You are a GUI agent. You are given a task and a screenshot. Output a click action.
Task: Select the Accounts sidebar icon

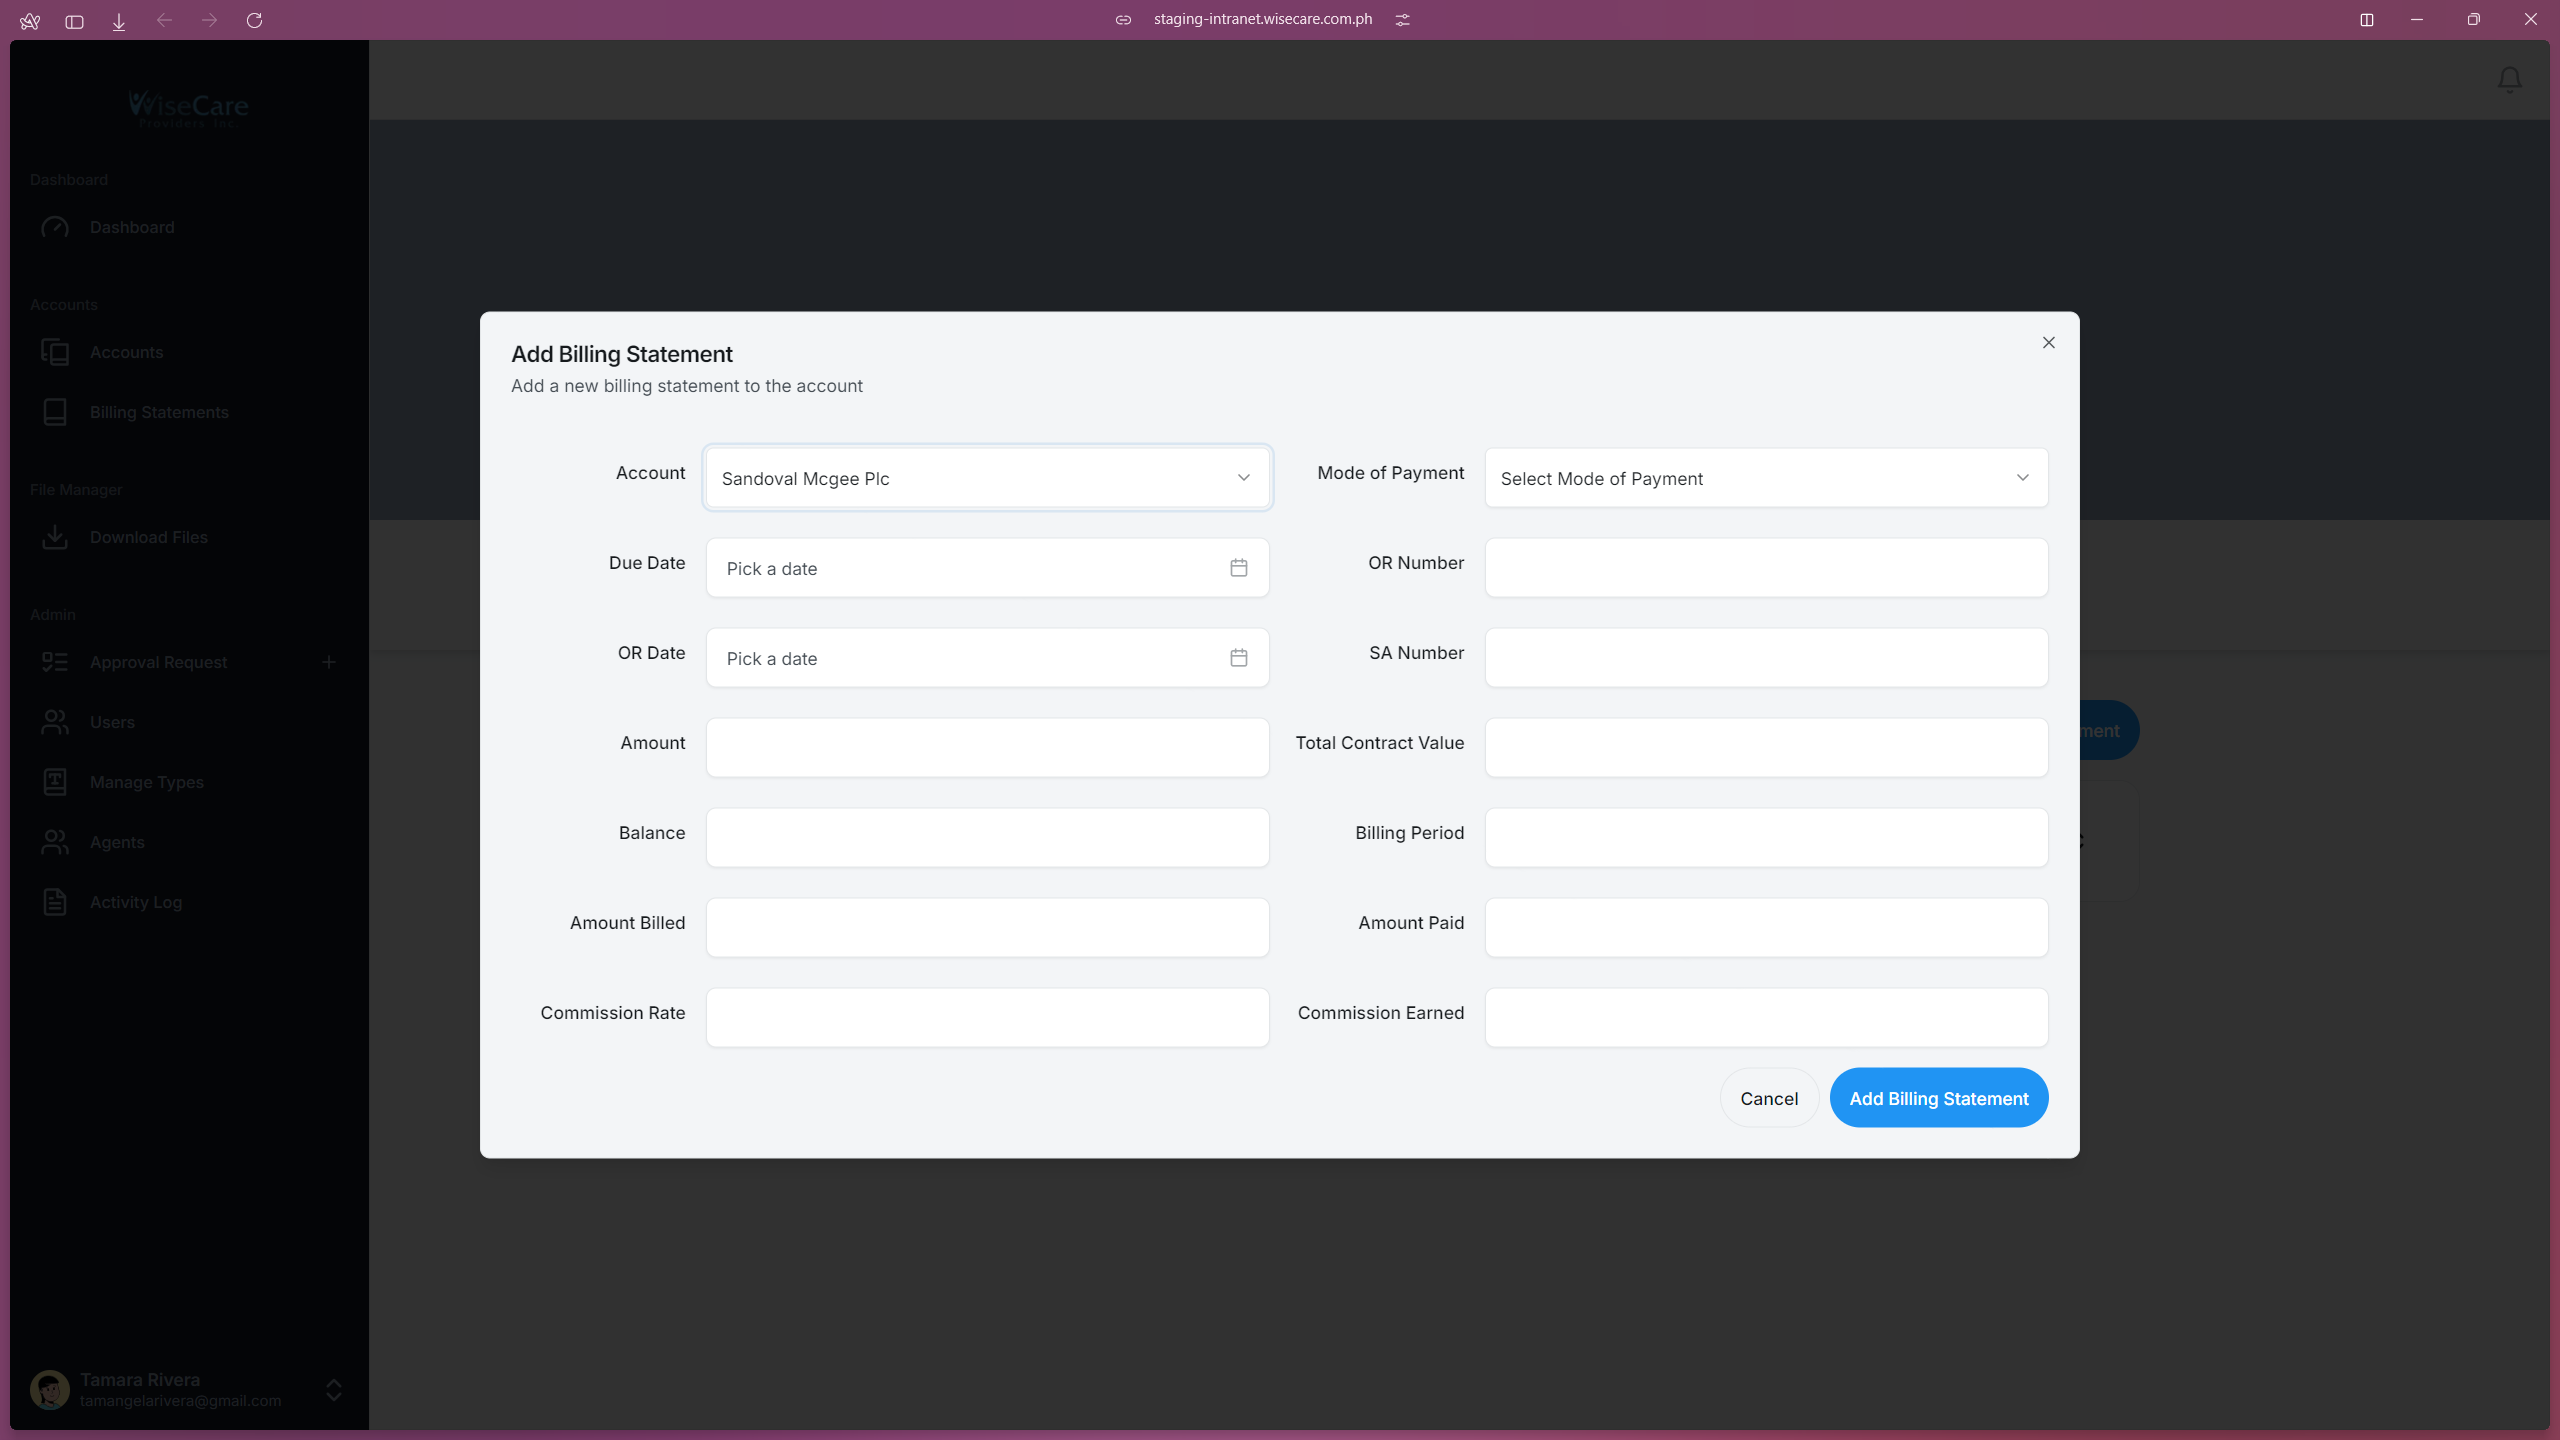(x=56, y=352)
